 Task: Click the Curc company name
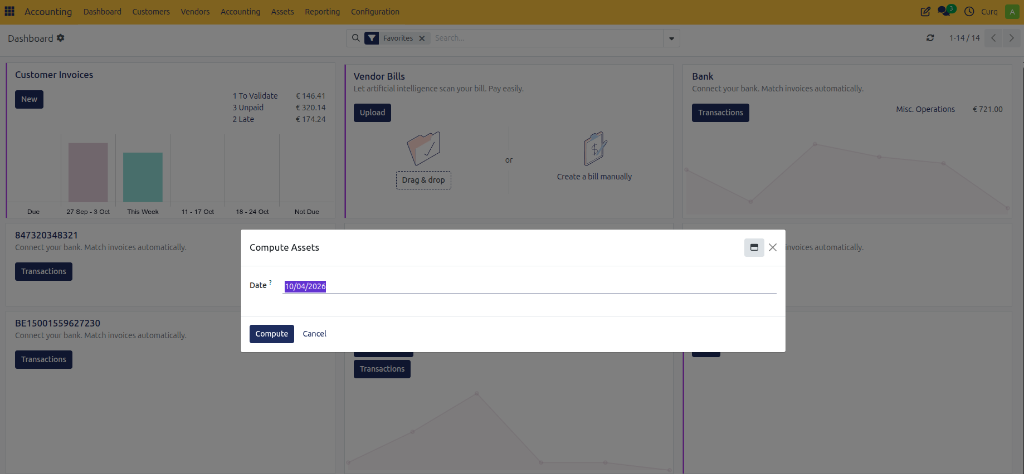coord(989,12)
